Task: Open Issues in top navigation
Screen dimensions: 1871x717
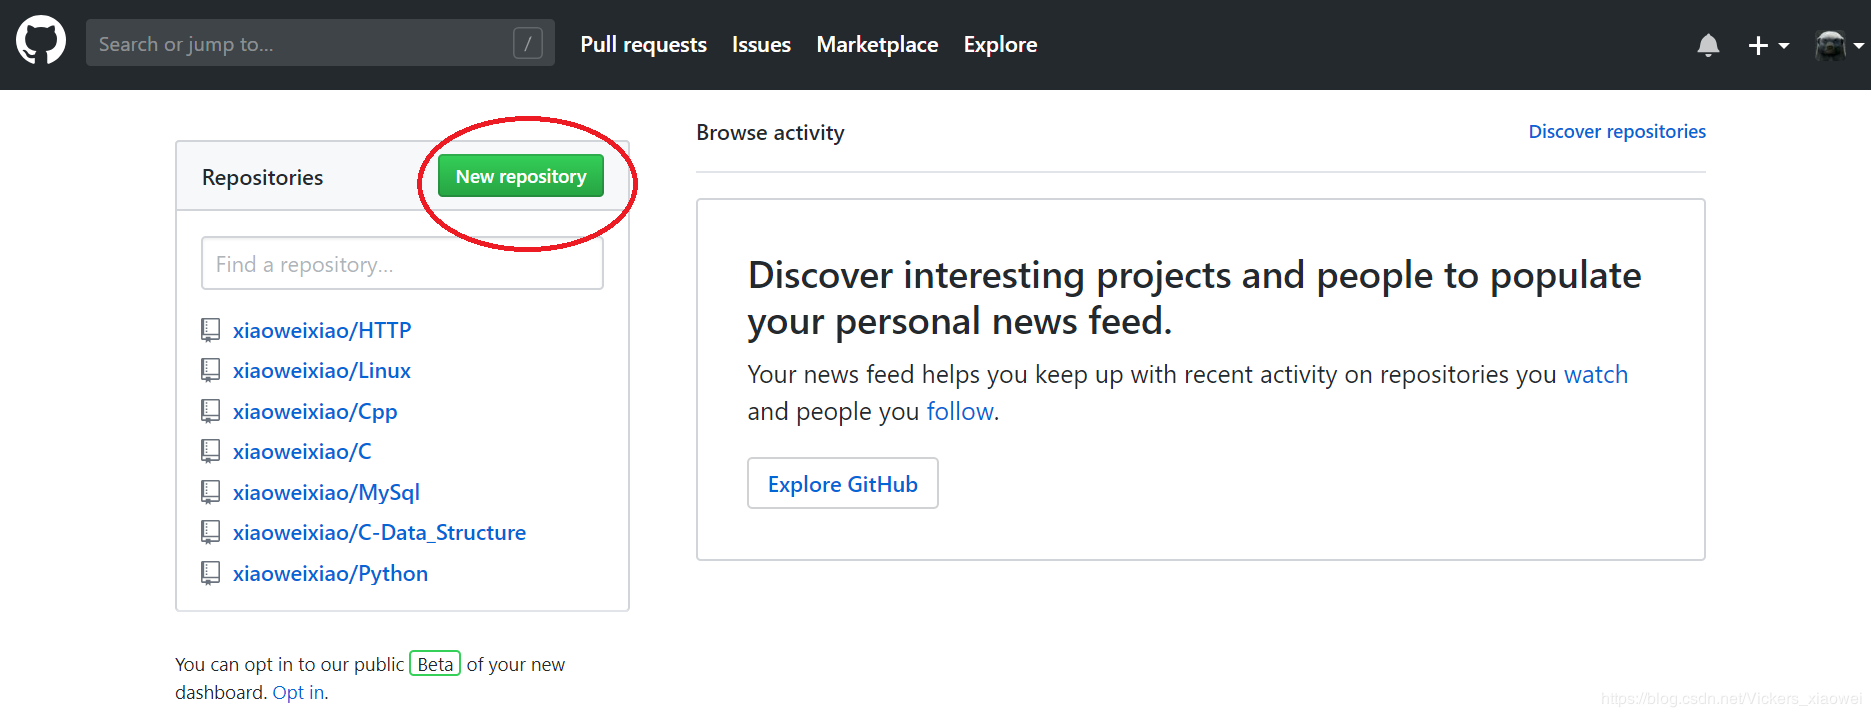Action: point(761,45)
